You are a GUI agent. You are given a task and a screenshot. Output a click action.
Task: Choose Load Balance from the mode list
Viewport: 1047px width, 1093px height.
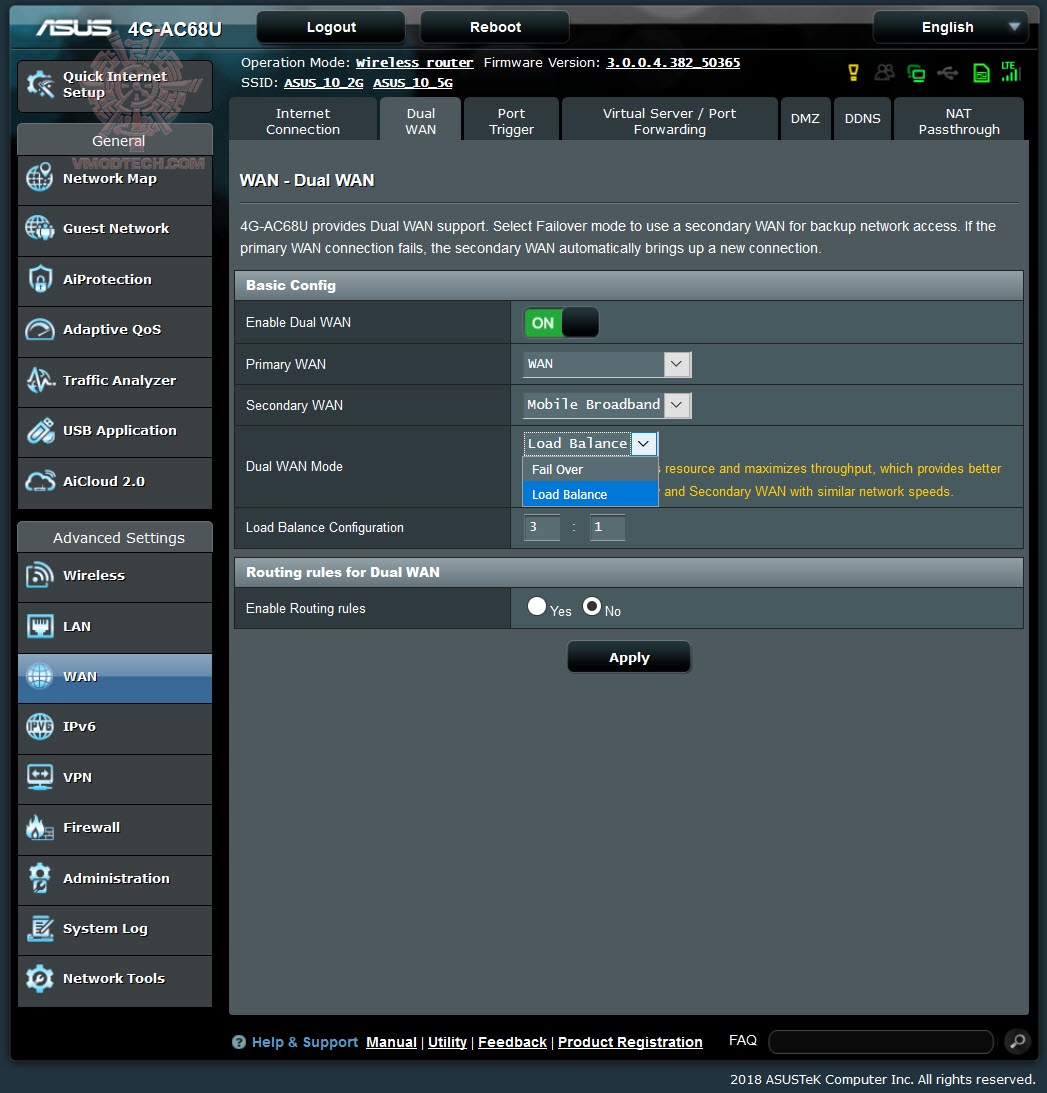(590, 494)
